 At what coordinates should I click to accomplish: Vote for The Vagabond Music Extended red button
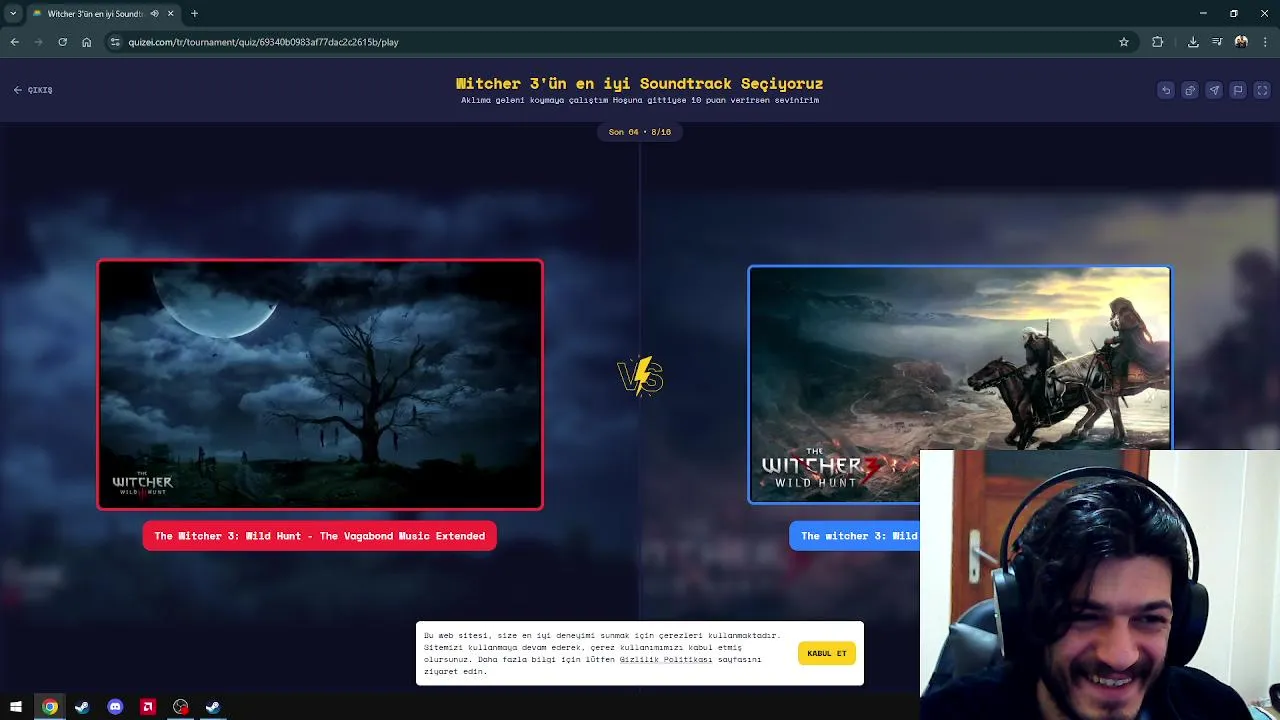click(320, 536)
